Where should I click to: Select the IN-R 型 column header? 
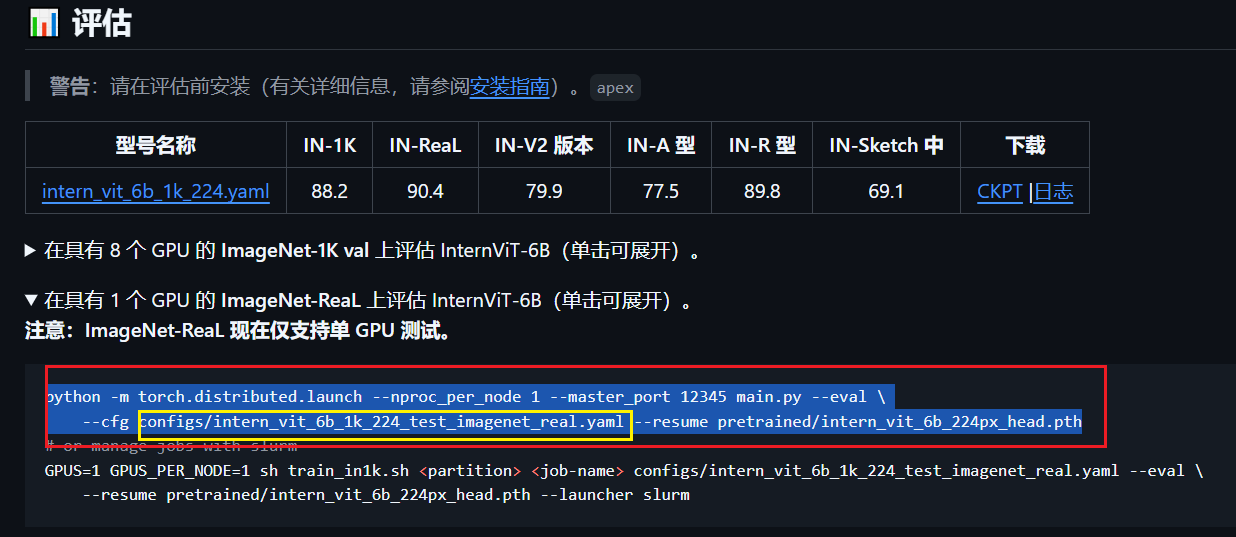[762, 146]
